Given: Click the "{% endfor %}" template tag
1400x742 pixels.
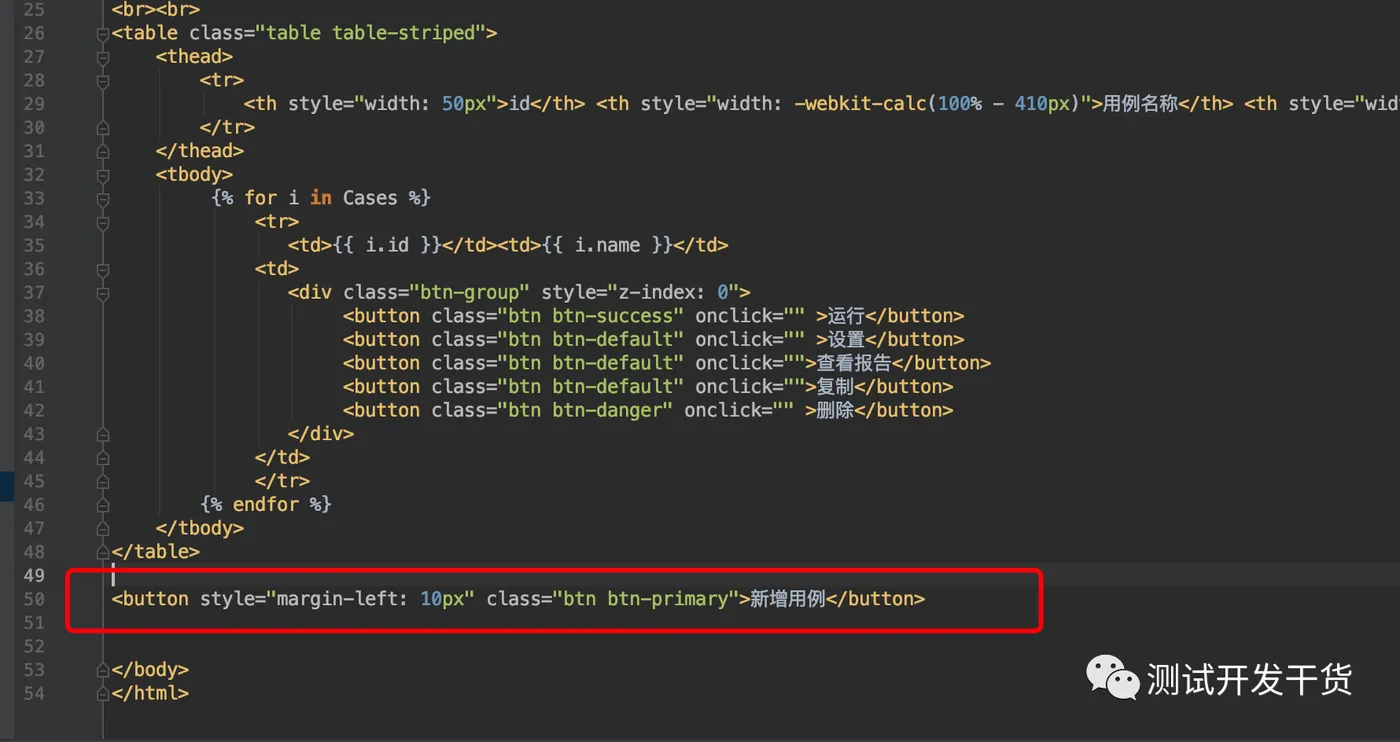Looking at the screenshot, I should pos(266,504).
